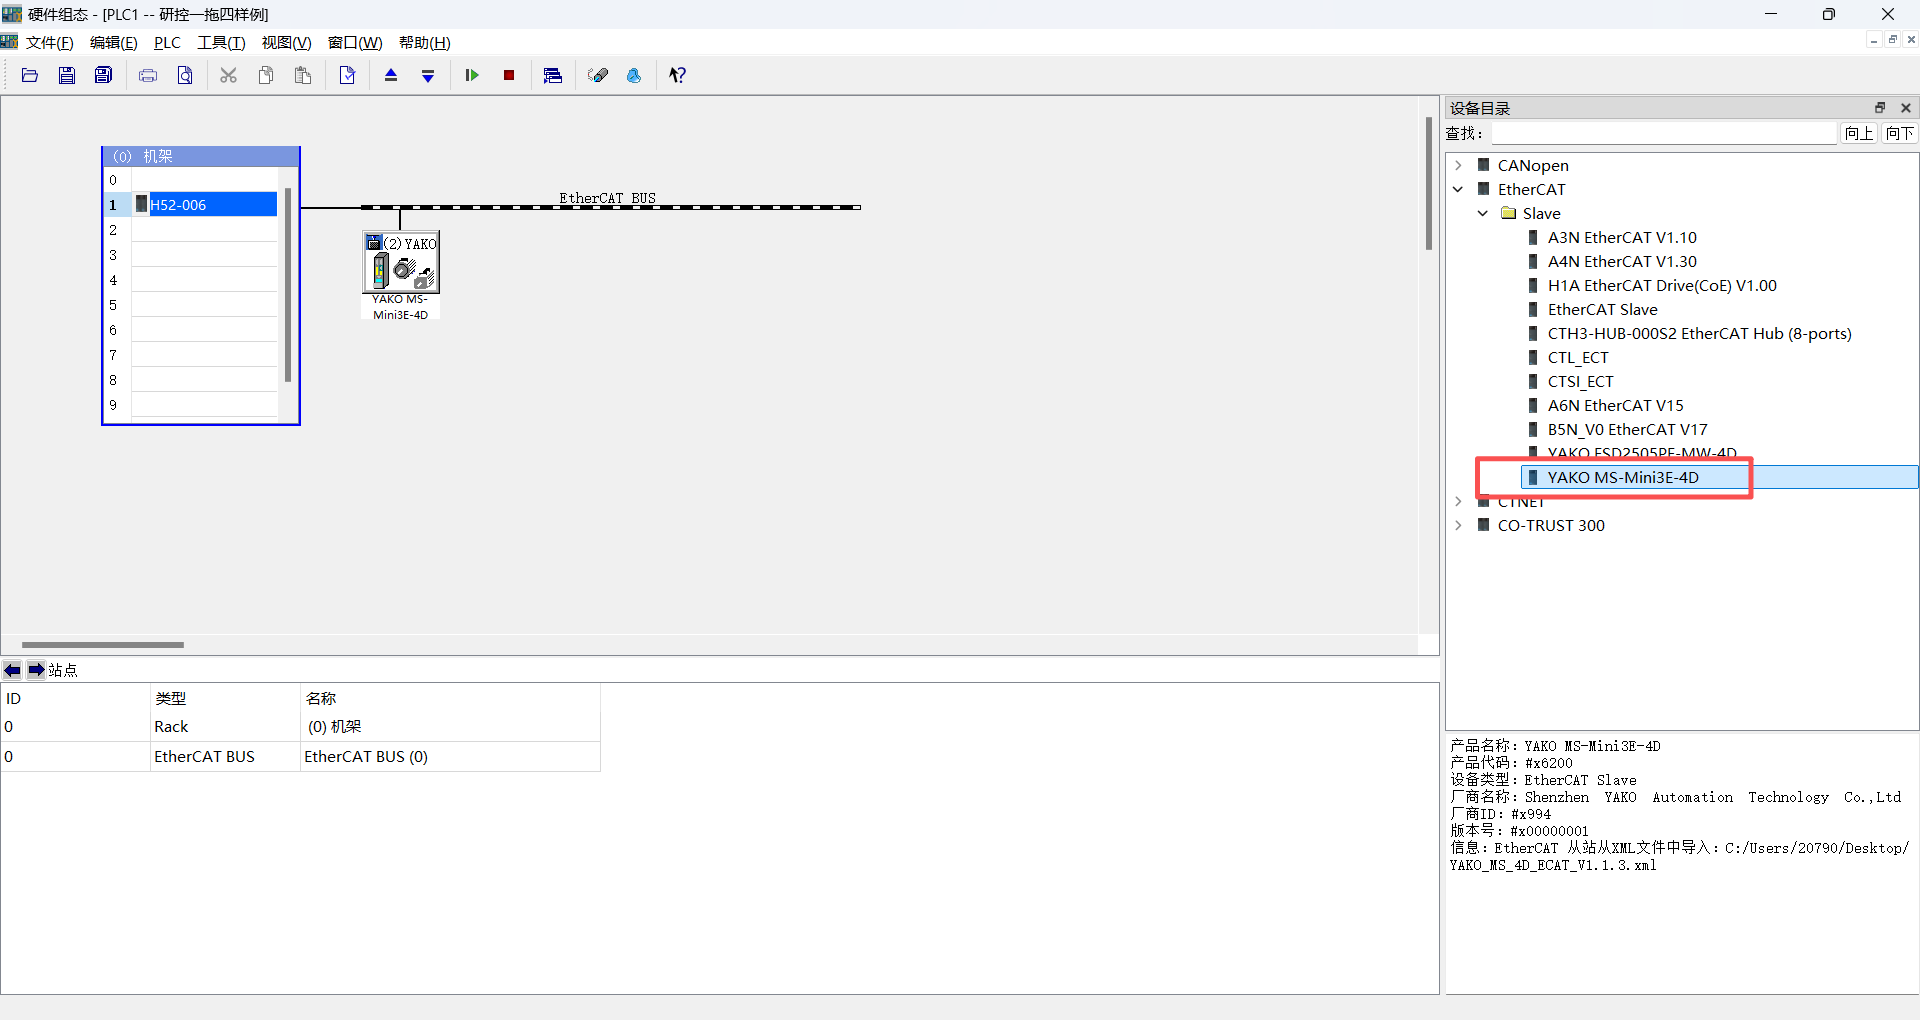Image resolution: width=1920 pixels, height=1020 pixels.
Task: Click the blue cloud-shaped toolbar icon
Action: coord(634,75)
